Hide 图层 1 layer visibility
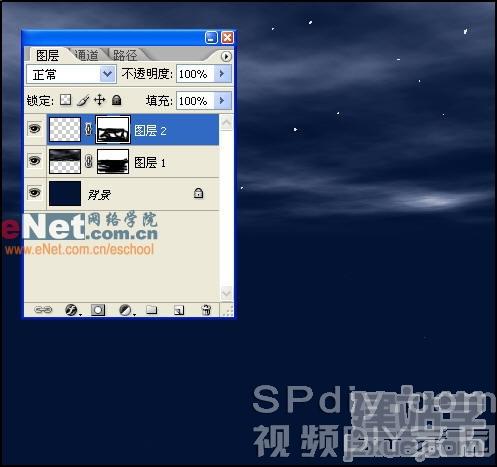 point(34,161)
